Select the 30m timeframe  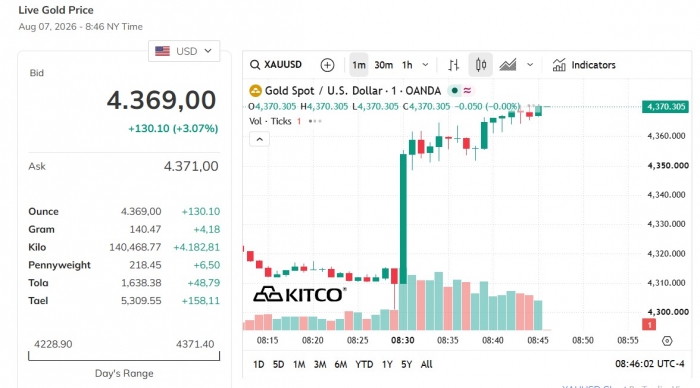(383, 65)
